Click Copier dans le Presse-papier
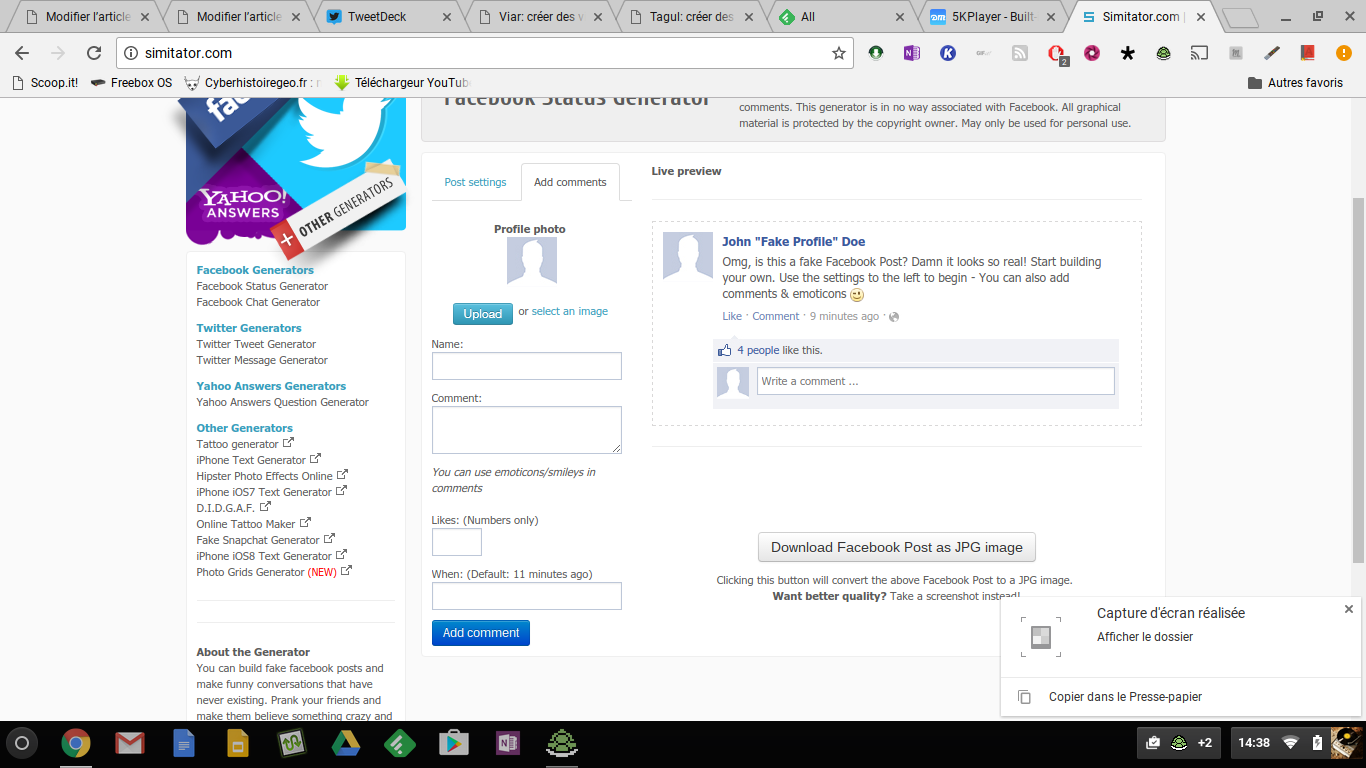 click(1125, 697)
